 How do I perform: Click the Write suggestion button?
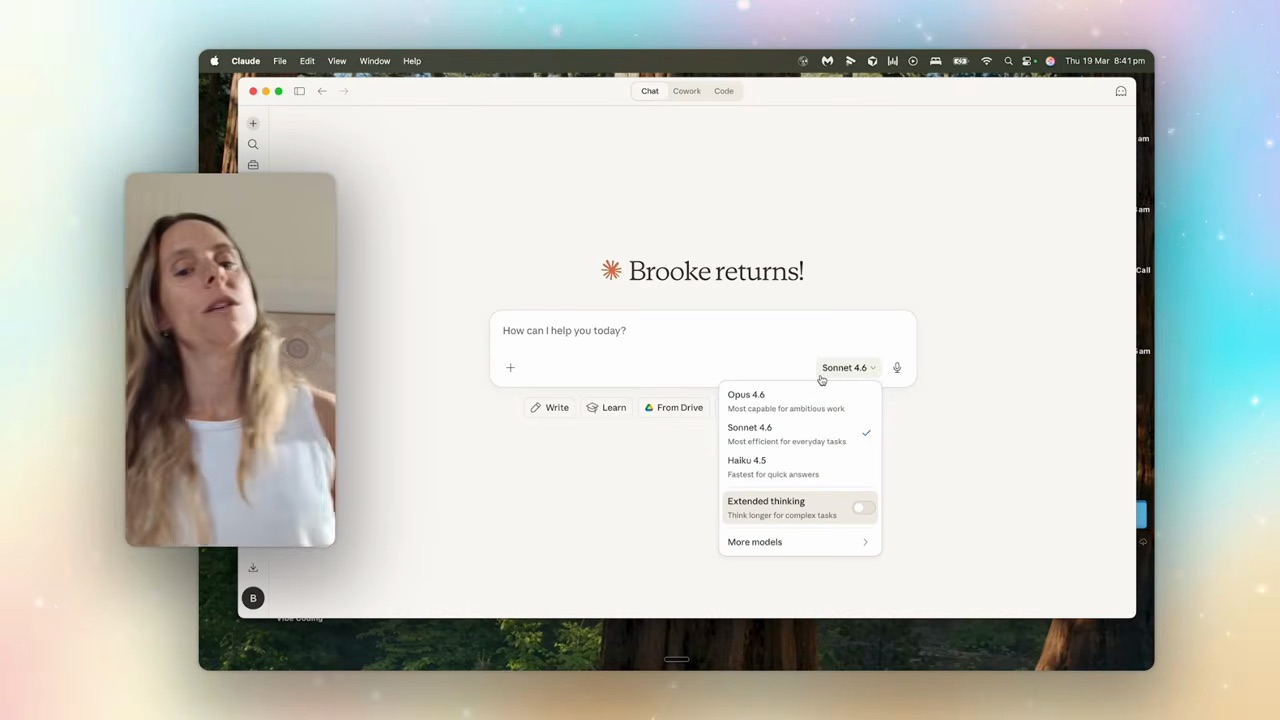550,408
